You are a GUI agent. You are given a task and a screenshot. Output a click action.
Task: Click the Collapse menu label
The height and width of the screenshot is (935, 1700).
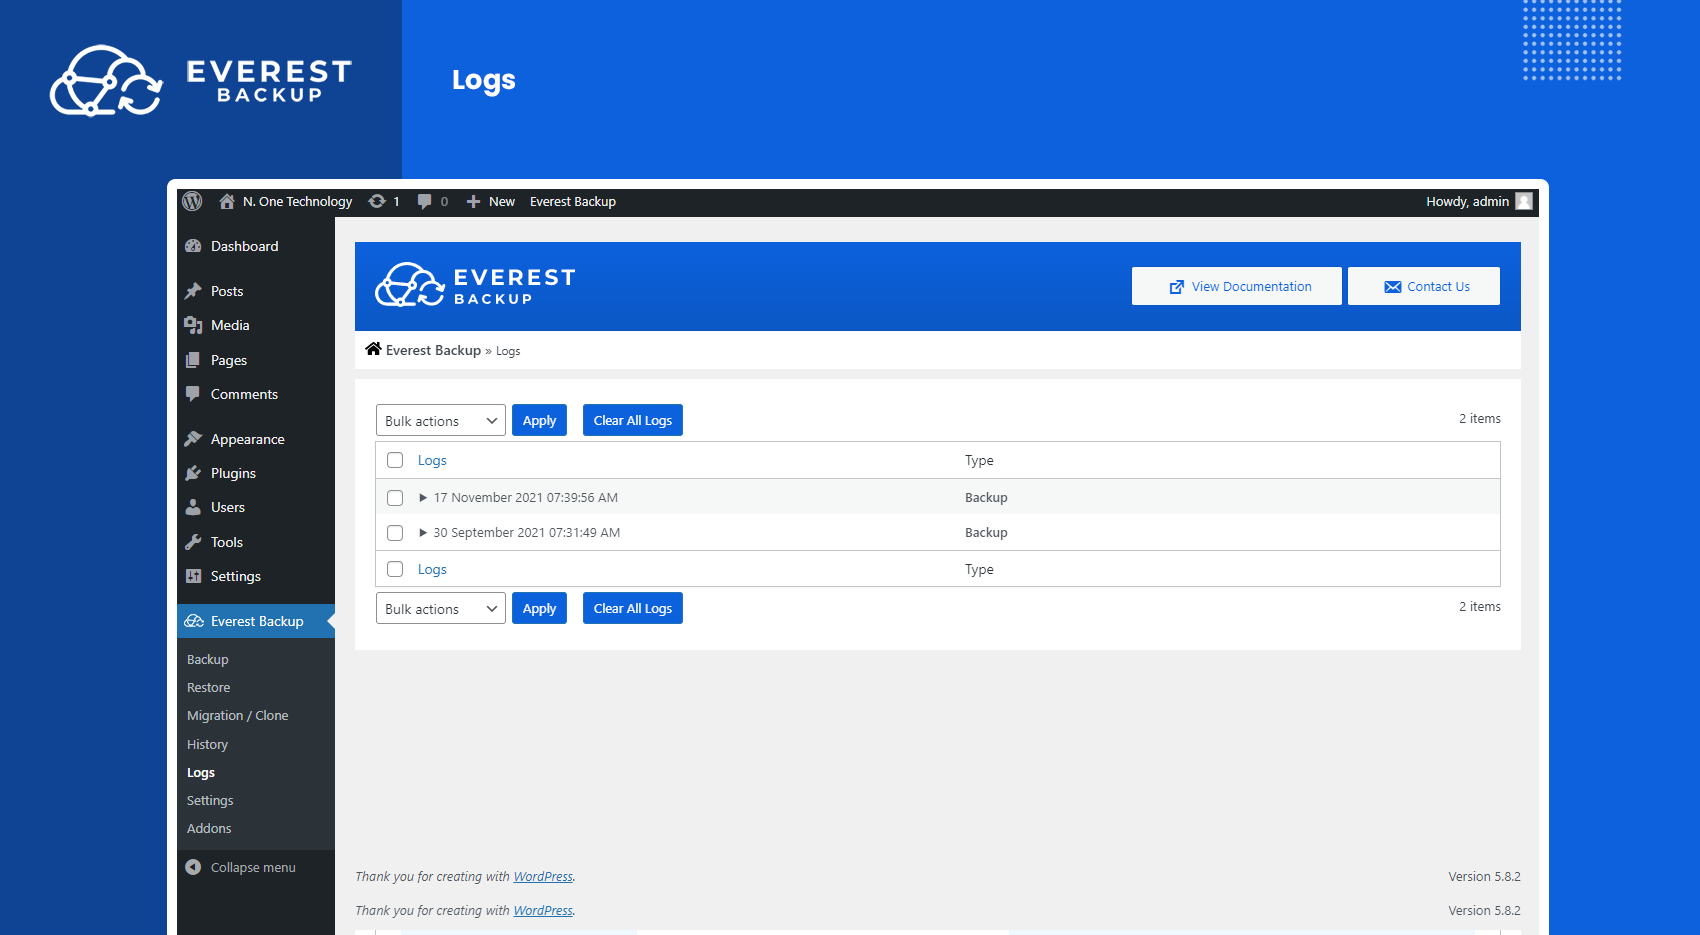coord(253,867)
